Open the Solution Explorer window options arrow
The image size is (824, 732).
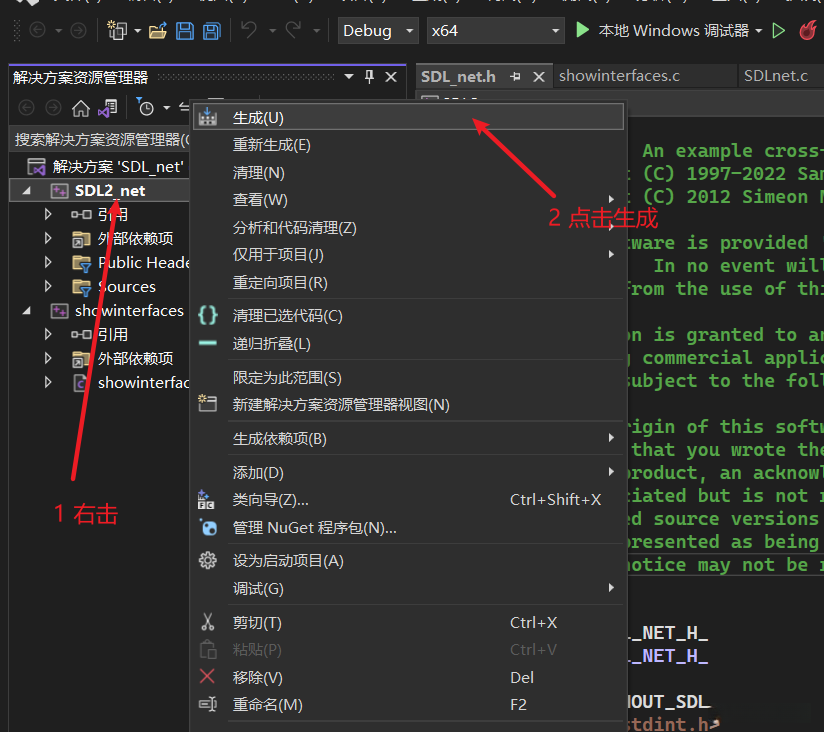coord(349,77)
